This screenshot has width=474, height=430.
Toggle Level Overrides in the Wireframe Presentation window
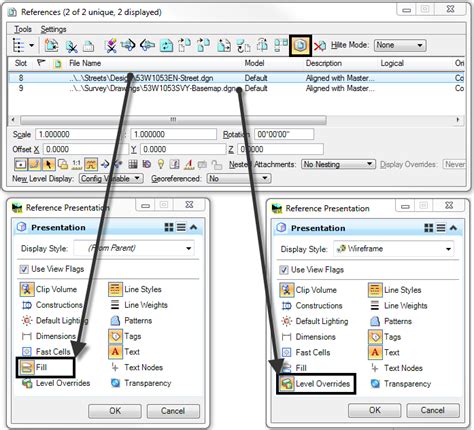[x=316, y=384]
